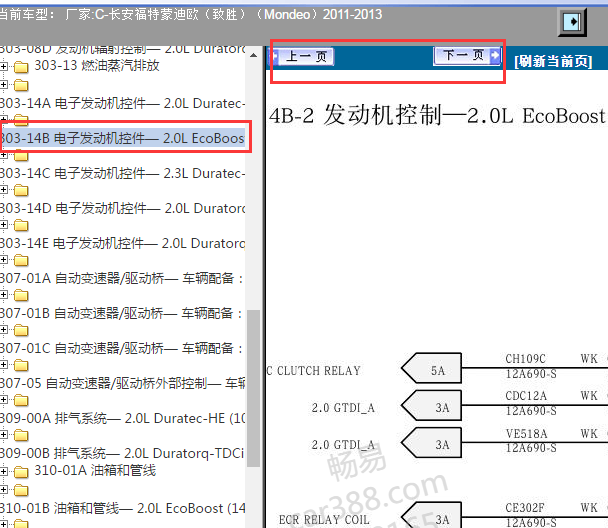Screen dimensions: 608x528
Task: Select 303-14C 电子发动机控件 2.3L Duratec
Action: [x=123, y=173]
